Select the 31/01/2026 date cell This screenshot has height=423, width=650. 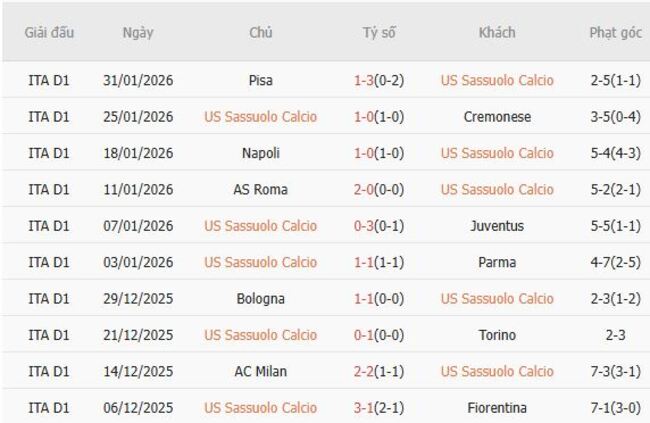click(x=138, y=80)
